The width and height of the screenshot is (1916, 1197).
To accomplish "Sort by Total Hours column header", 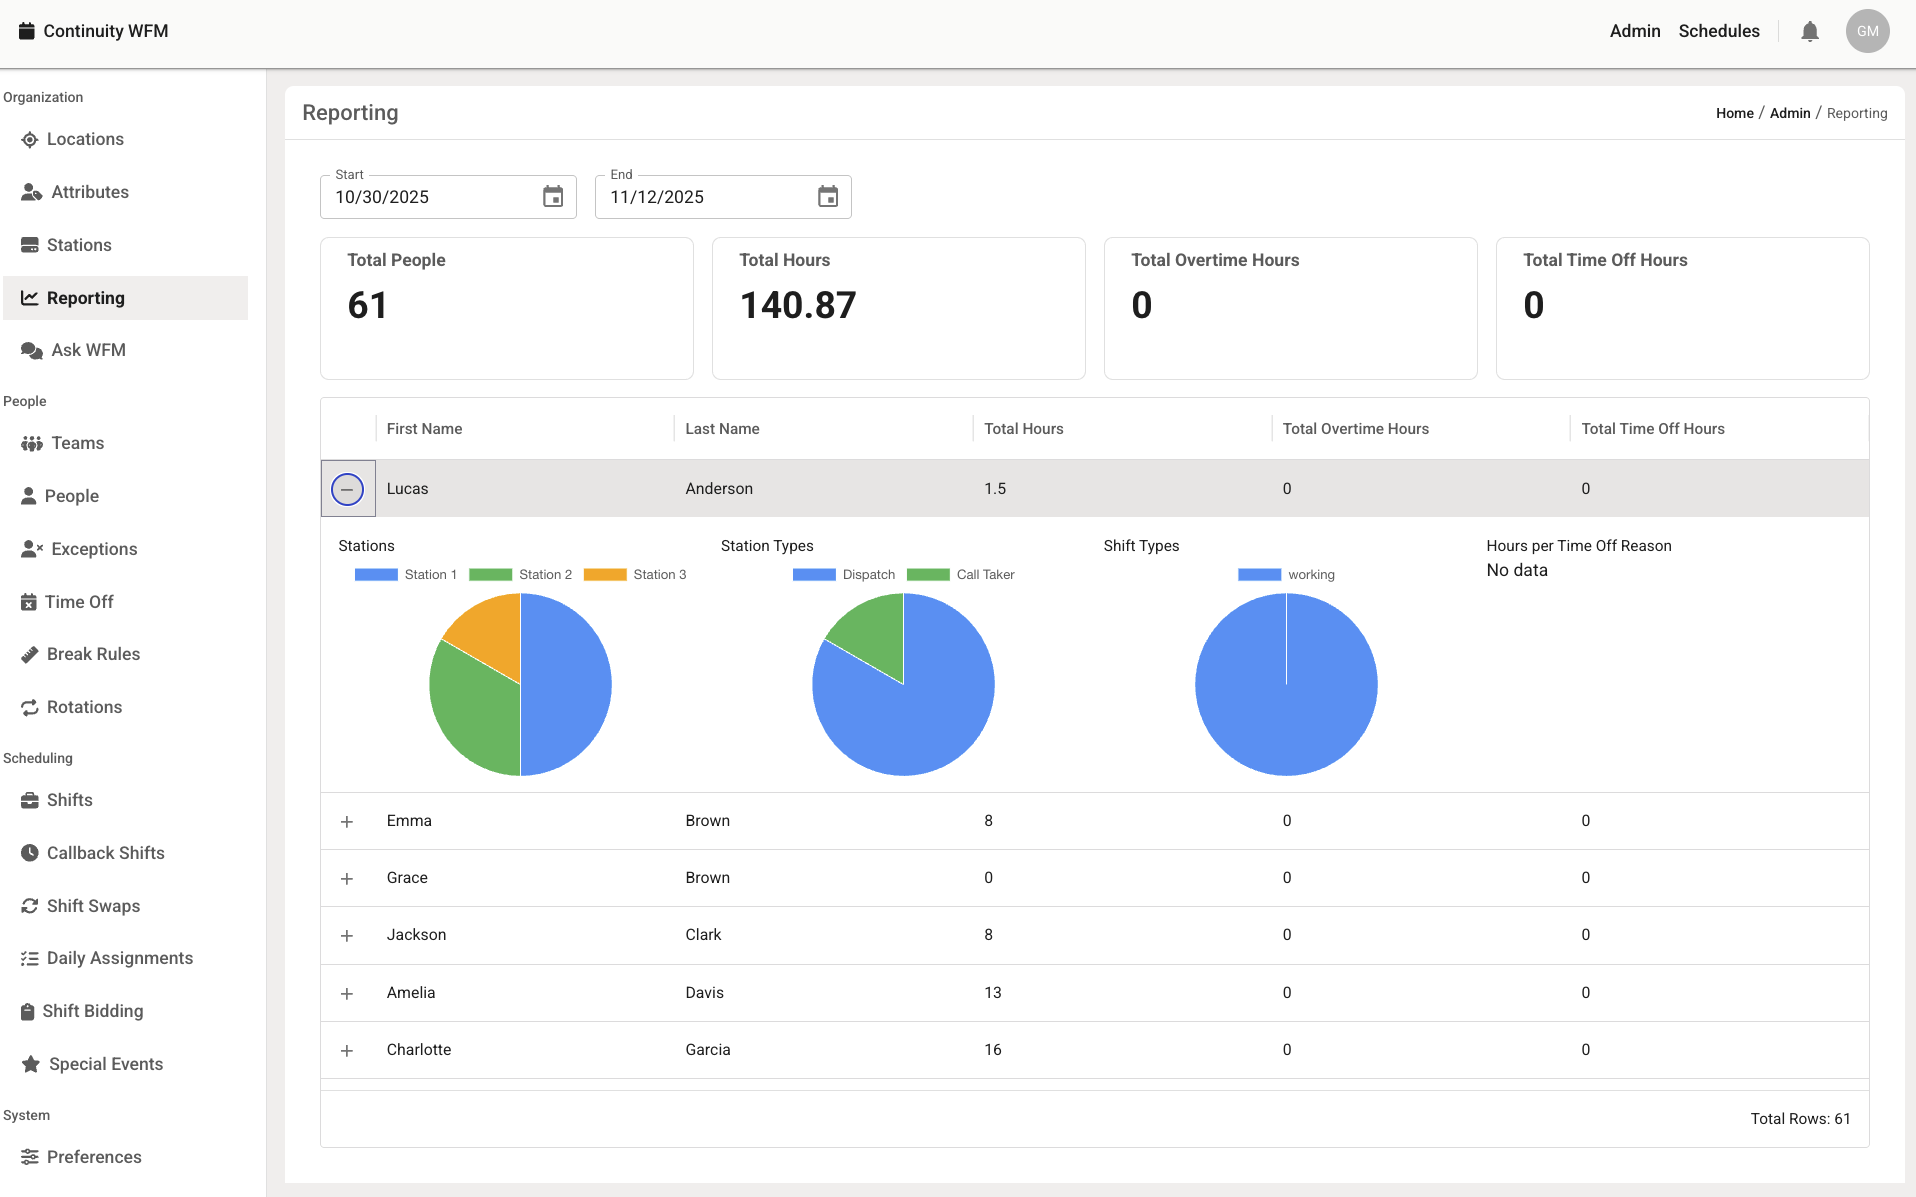I will click(1023, 429).
